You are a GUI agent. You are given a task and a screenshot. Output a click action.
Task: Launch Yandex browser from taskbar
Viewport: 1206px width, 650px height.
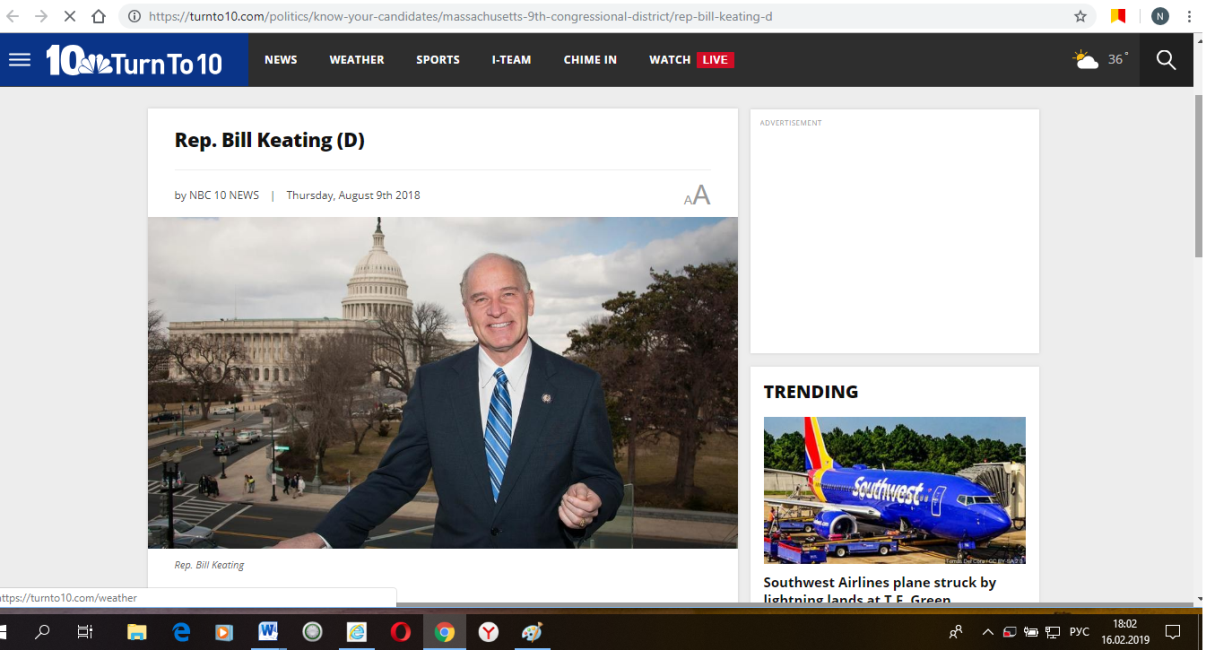tap(488, 632)
